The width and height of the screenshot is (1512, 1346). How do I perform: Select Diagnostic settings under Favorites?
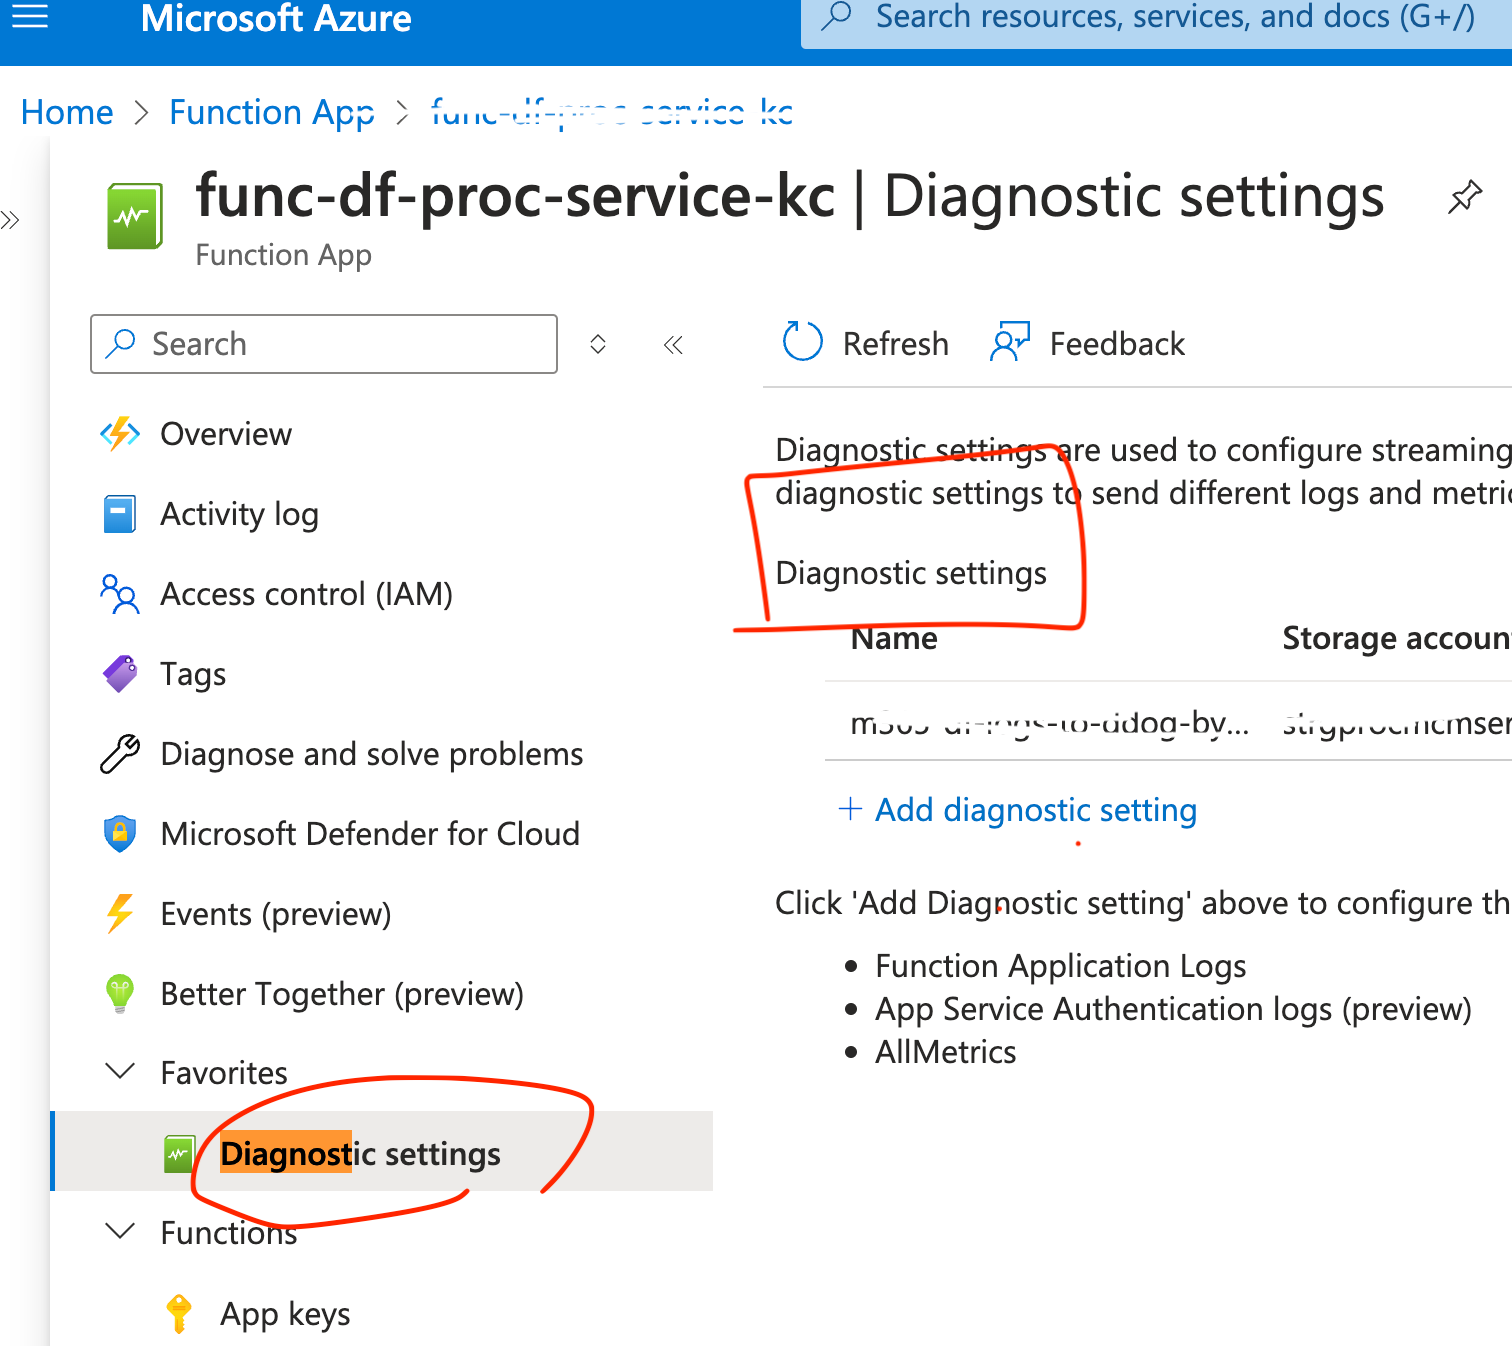(382, 1152)
